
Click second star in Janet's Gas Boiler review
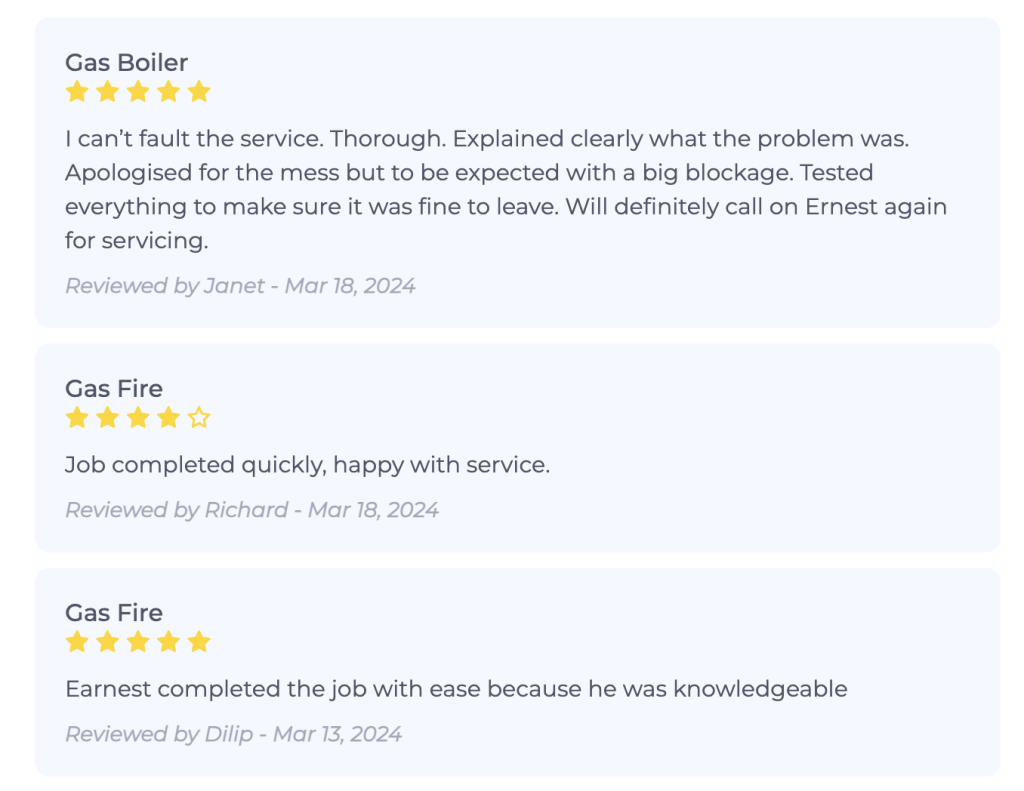(x=107, y=92)
